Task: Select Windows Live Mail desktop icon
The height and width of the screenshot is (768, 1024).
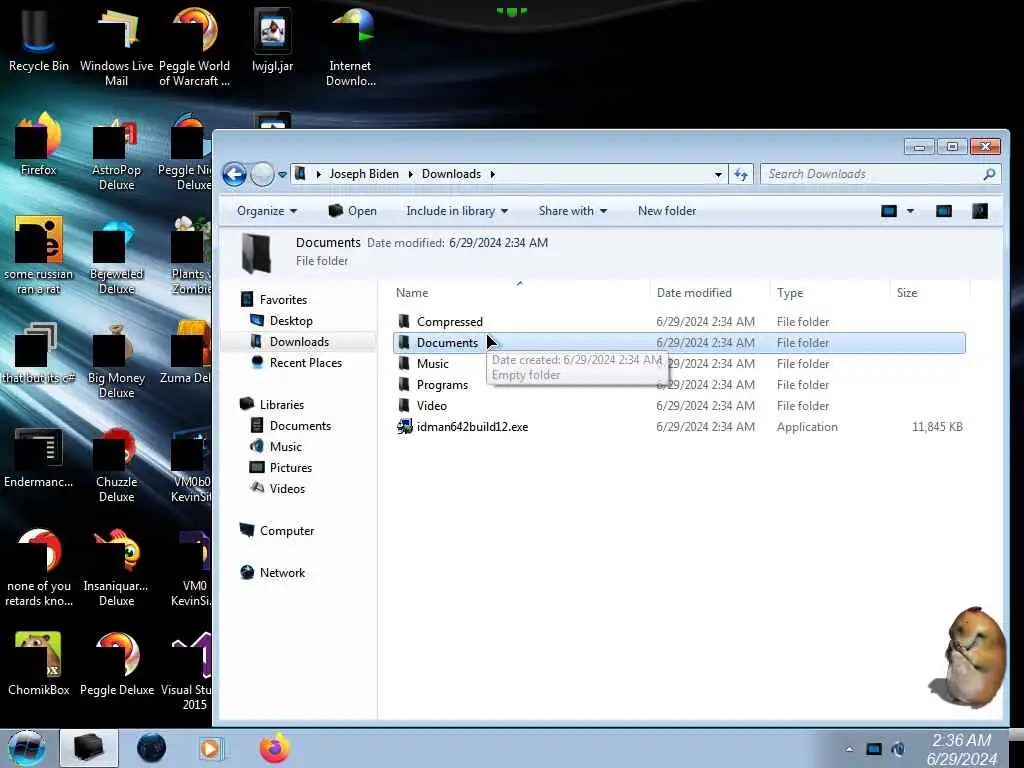Action: tap(116, 46)
